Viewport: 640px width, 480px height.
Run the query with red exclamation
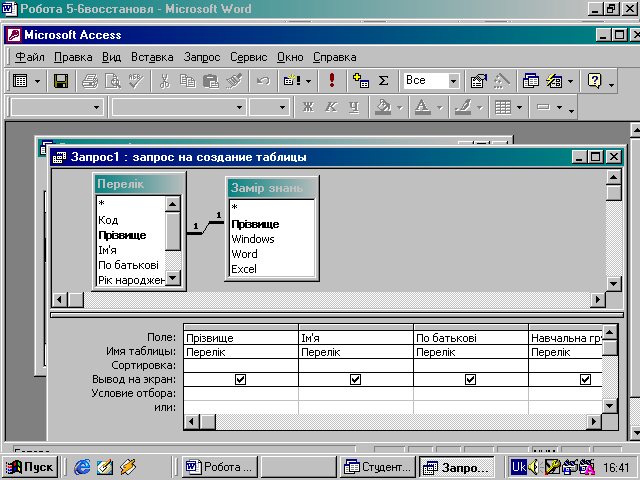pyautogui.click(x=332, y=80)
